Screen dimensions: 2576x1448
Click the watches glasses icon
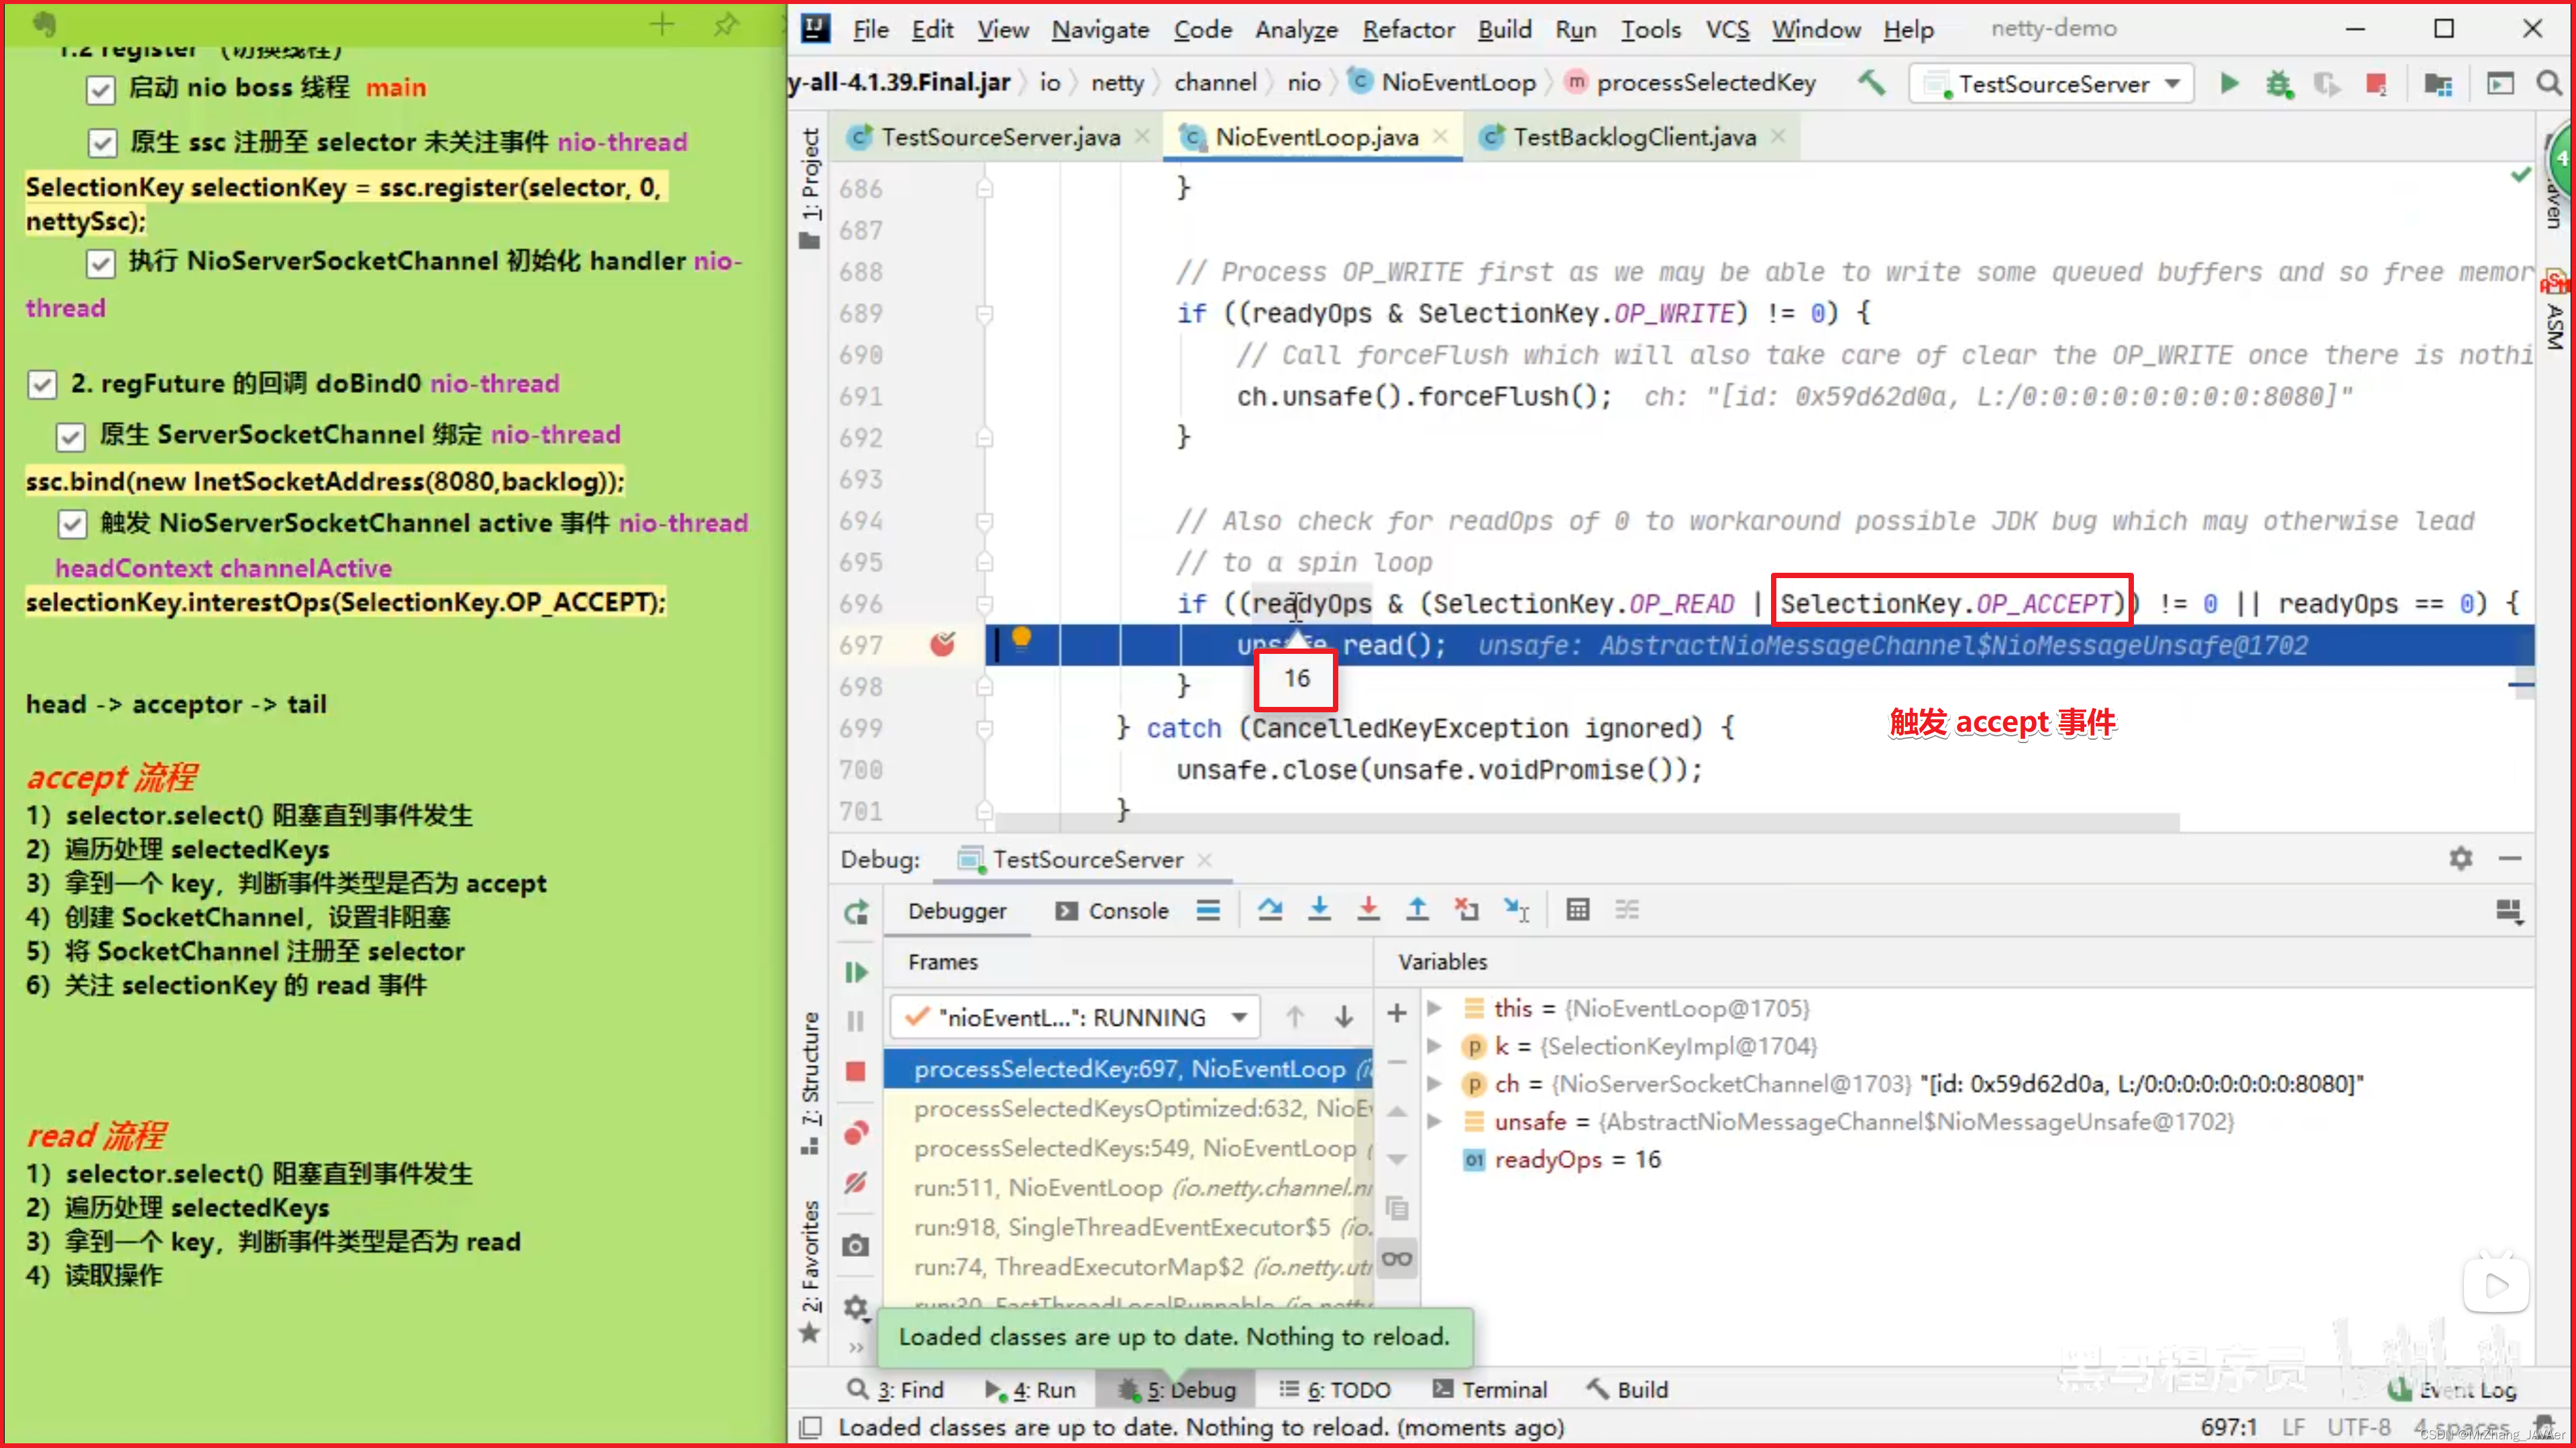pos(1397,1258)
